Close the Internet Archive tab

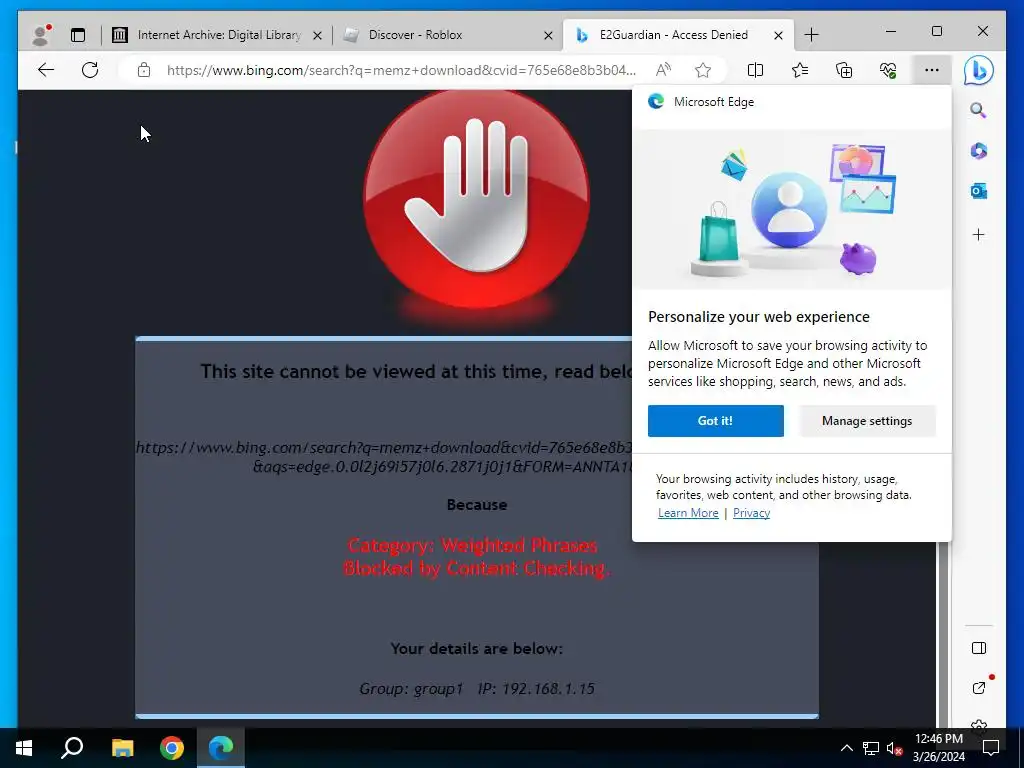point(317,35)
